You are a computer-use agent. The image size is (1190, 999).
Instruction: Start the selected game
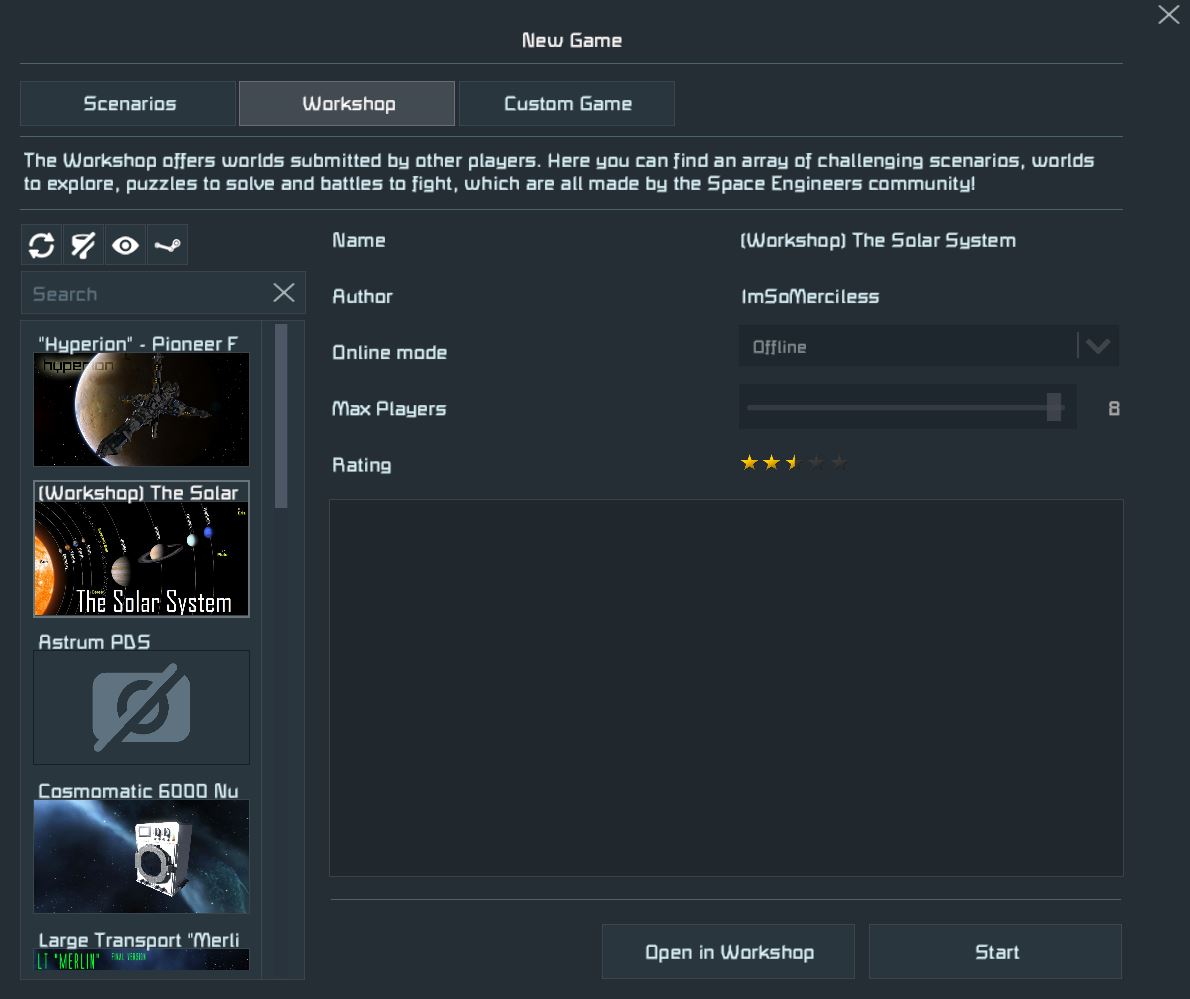[x=996, y=952]
